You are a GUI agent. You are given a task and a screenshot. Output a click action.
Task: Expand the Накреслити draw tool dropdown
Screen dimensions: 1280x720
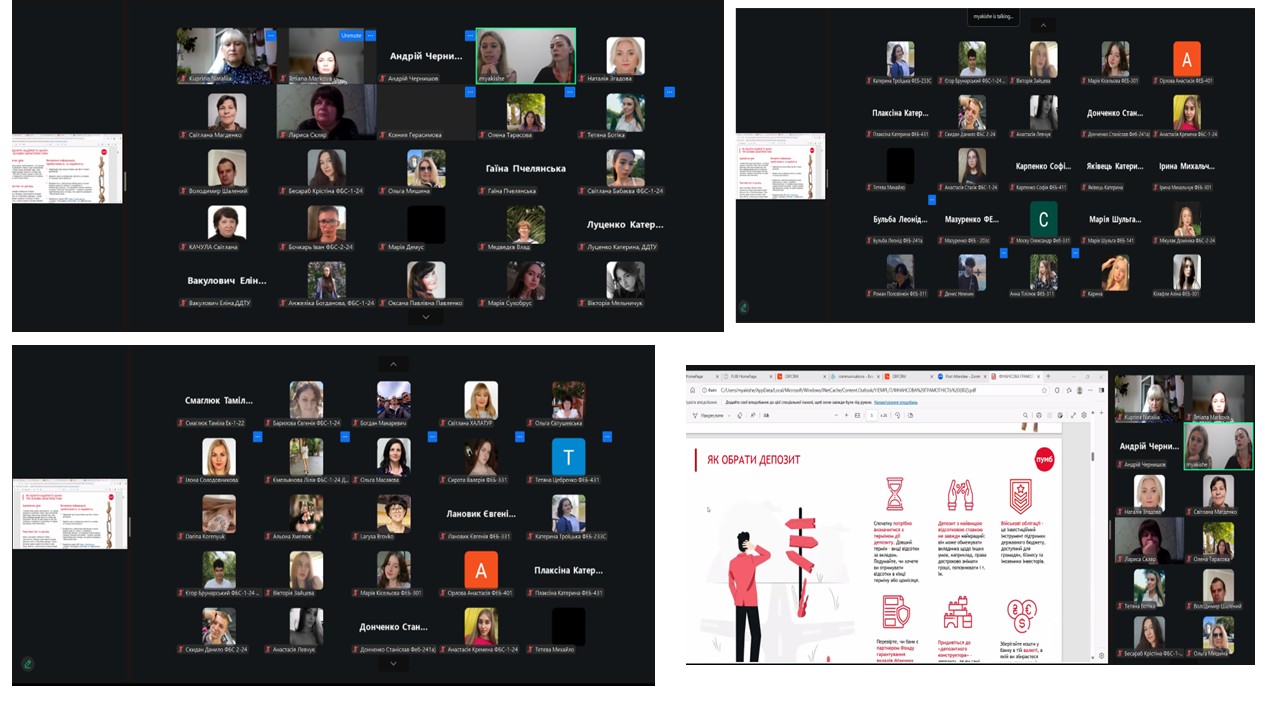727,414
